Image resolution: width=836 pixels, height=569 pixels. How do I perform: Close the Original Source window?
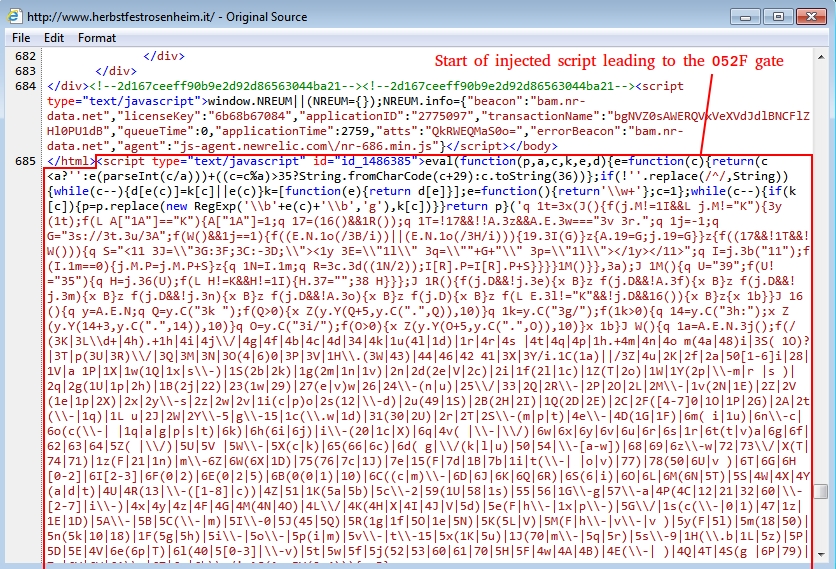pos(811,17)
